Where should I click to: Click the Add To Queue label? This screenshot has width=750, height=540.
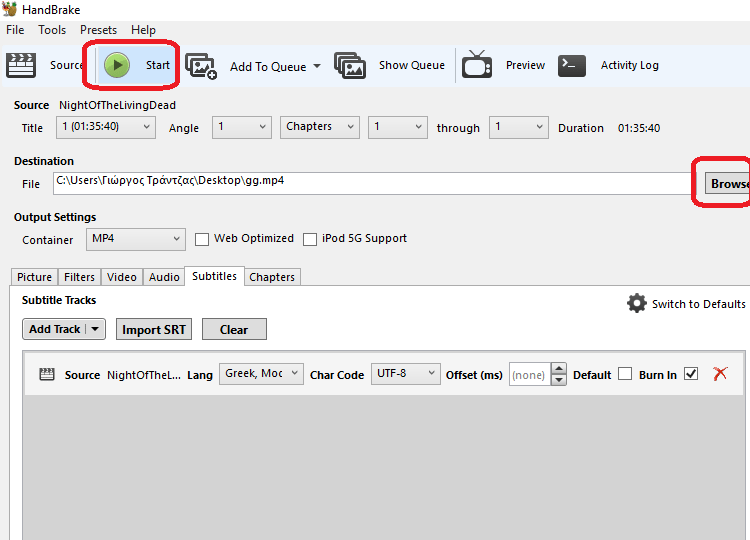(268, 66)
